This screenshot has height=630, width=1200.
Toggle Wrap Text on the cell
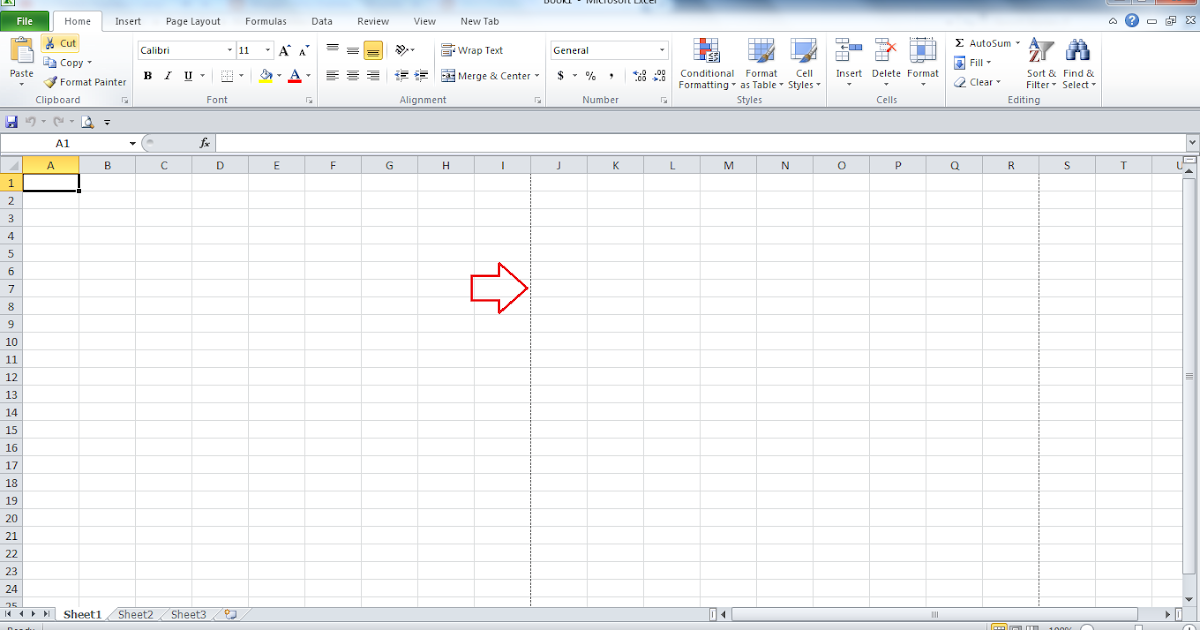[x=473, y=50]
